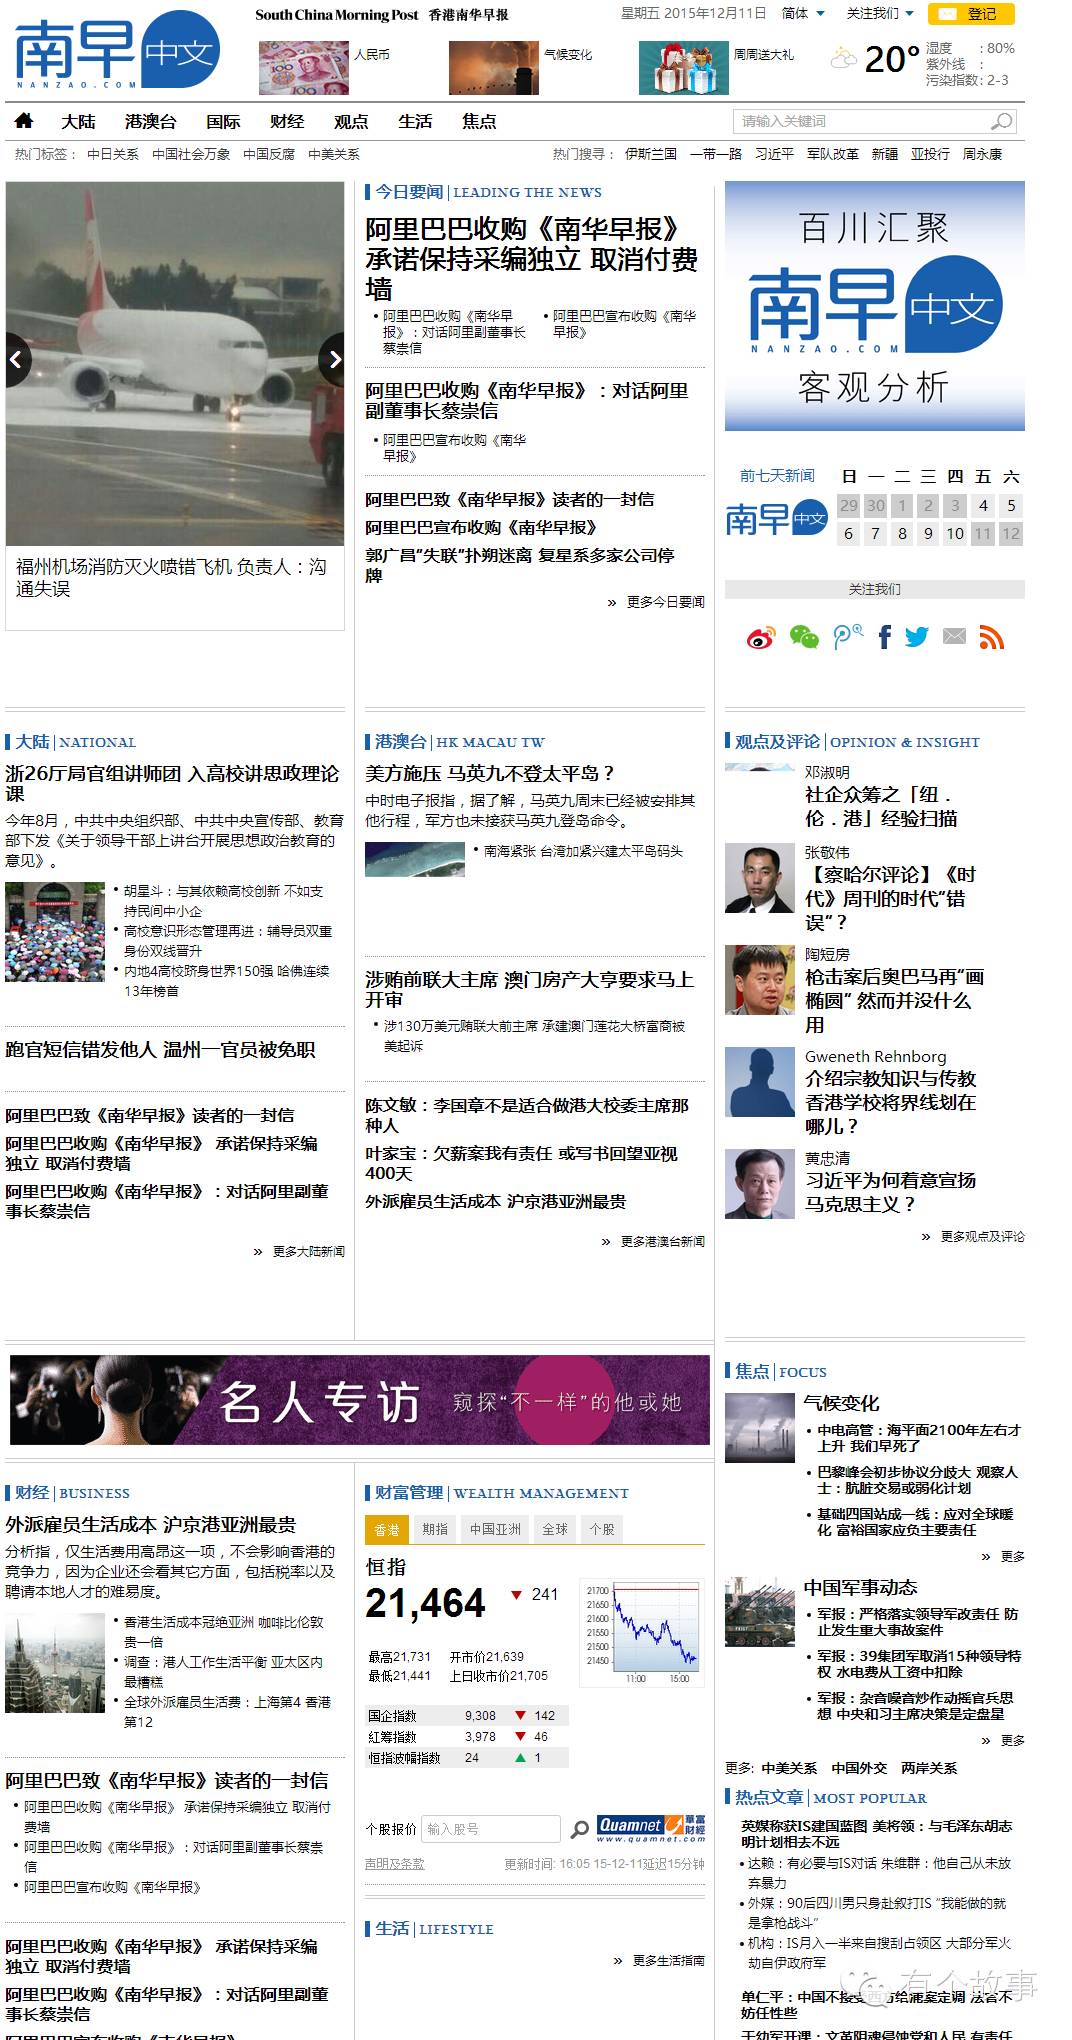Show next slide in photo carousel
Image resolution: width=1072 pixels, height=2040 pixels.
333,359
